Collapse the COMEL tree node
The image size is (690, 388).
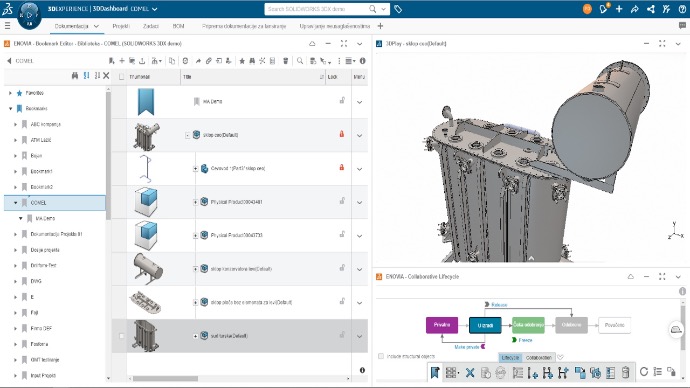15,203
